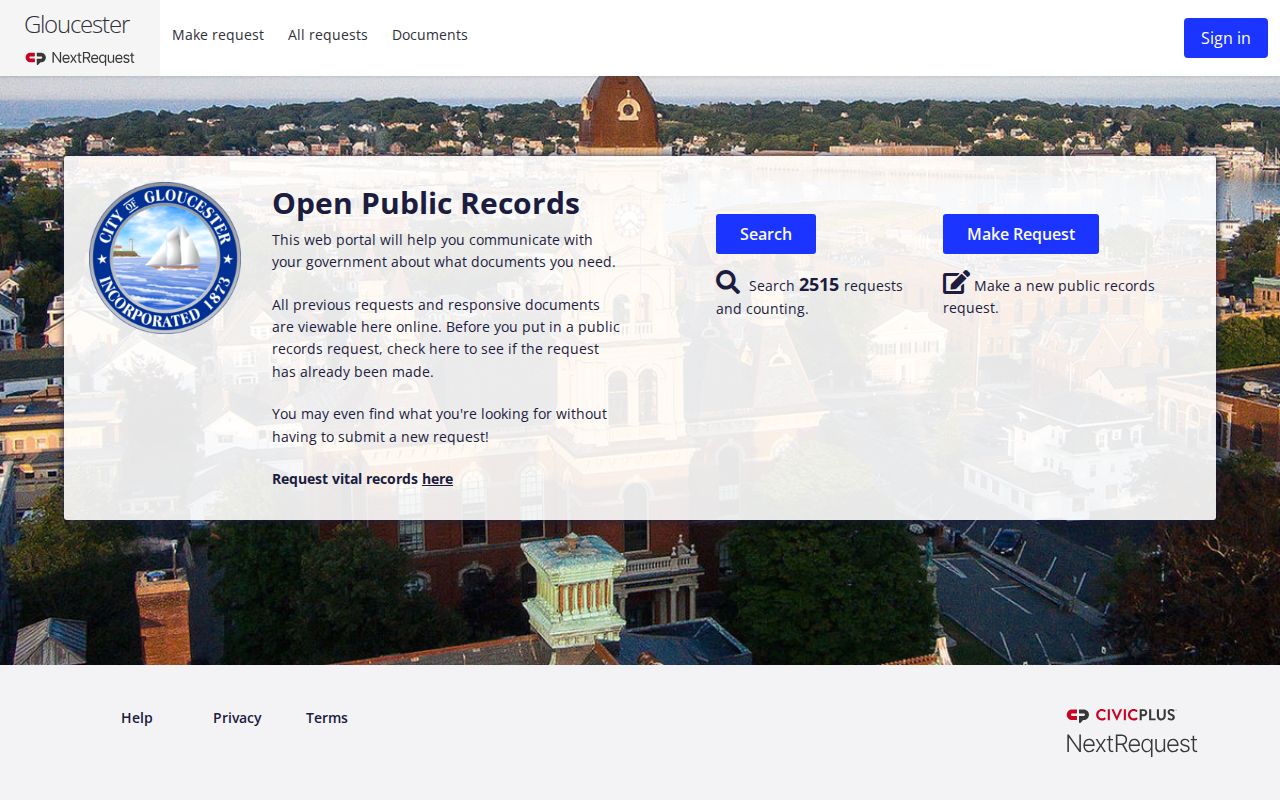Click the magnifying glass search icon
This screenshot has height=800, width=1280.
point(728,283)
